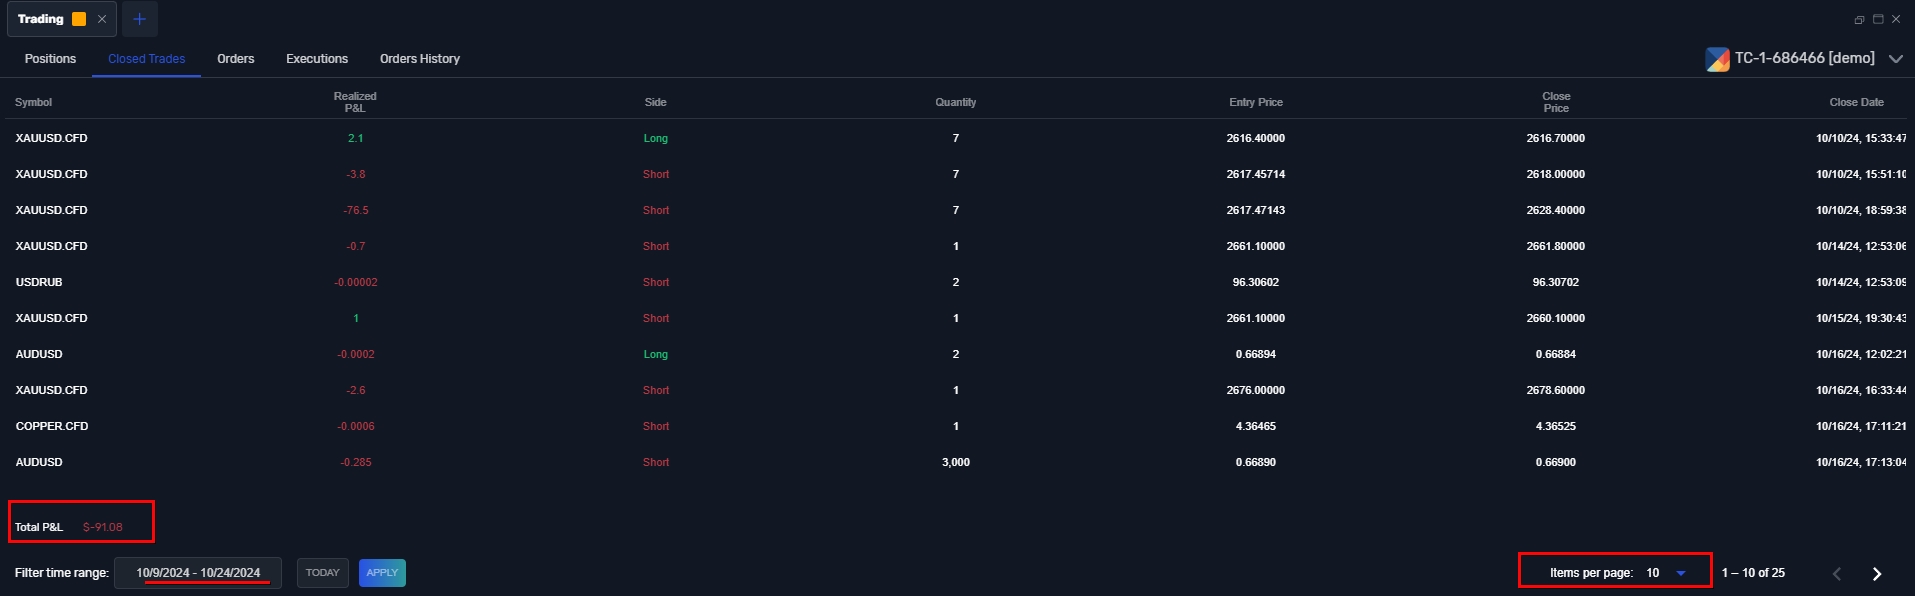Switch to the Positions tab

pyautogui.click(x=50, y=59)
